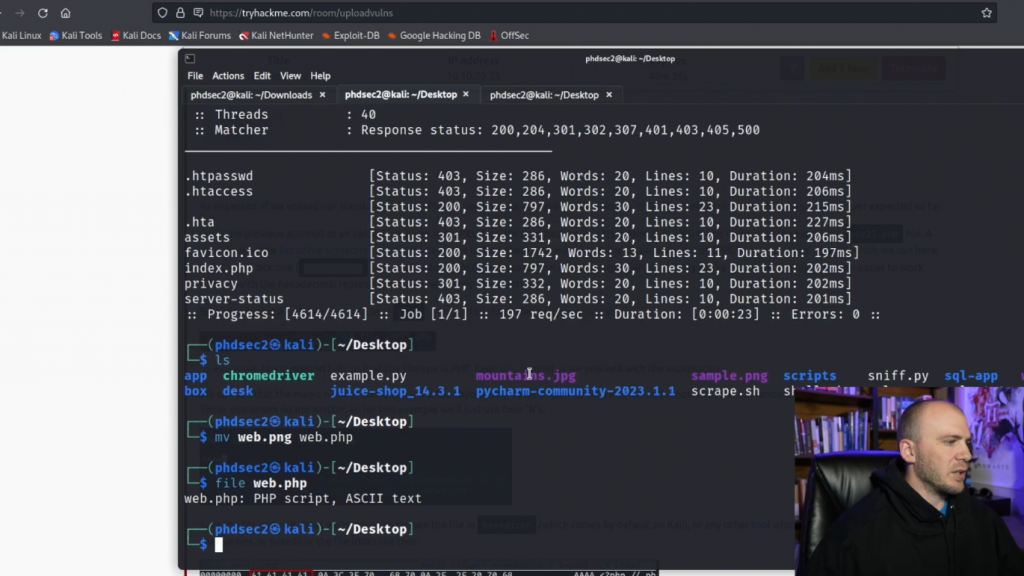Viewport: 1024px width, 576px height.
Task: Reload the browser page
Action: [42, 13]
